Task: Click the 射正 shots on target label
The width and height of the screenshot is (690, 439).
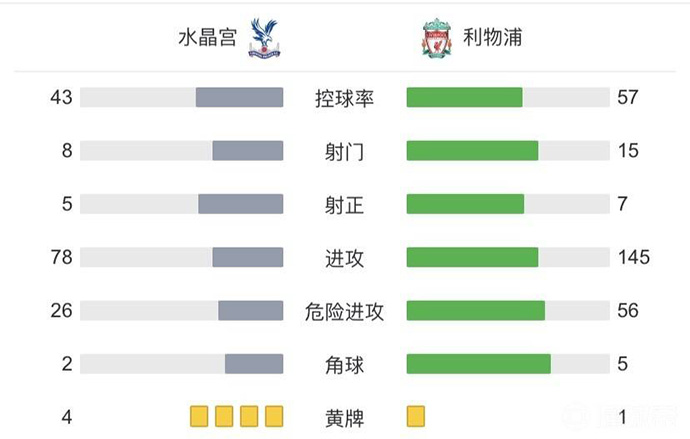Action: click(344, 204)
